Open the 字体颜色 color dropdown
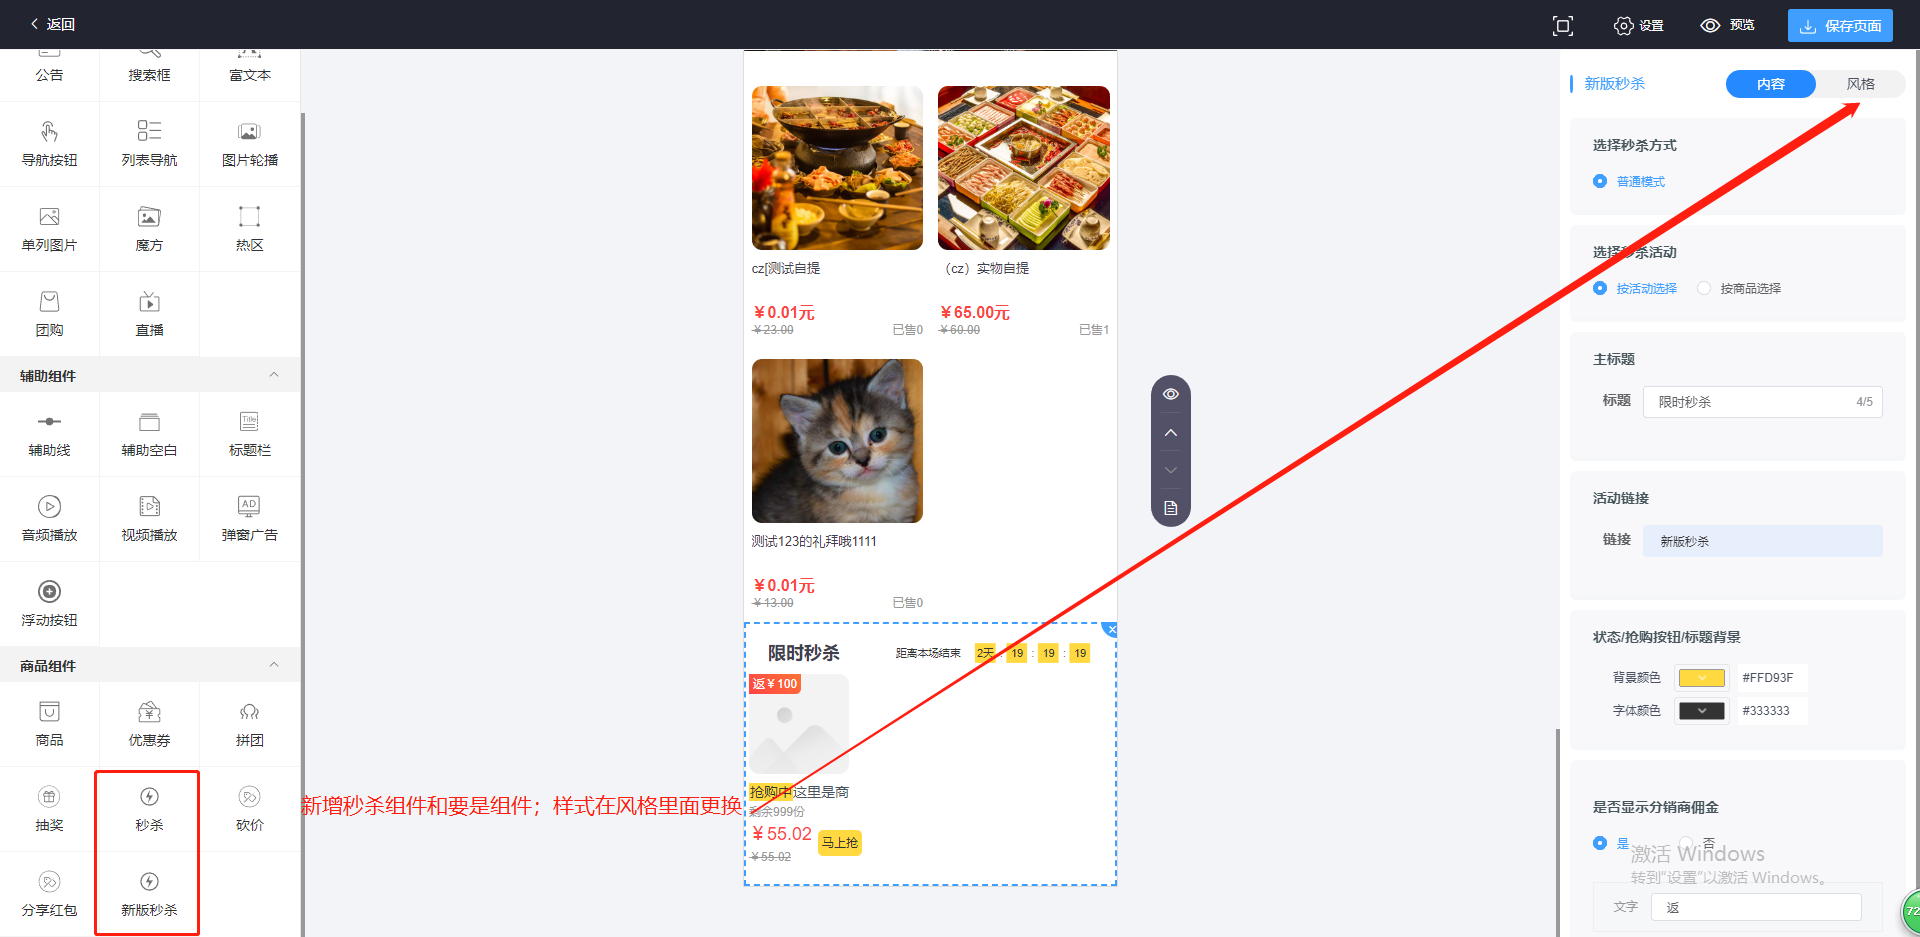 coord(1702,711)
